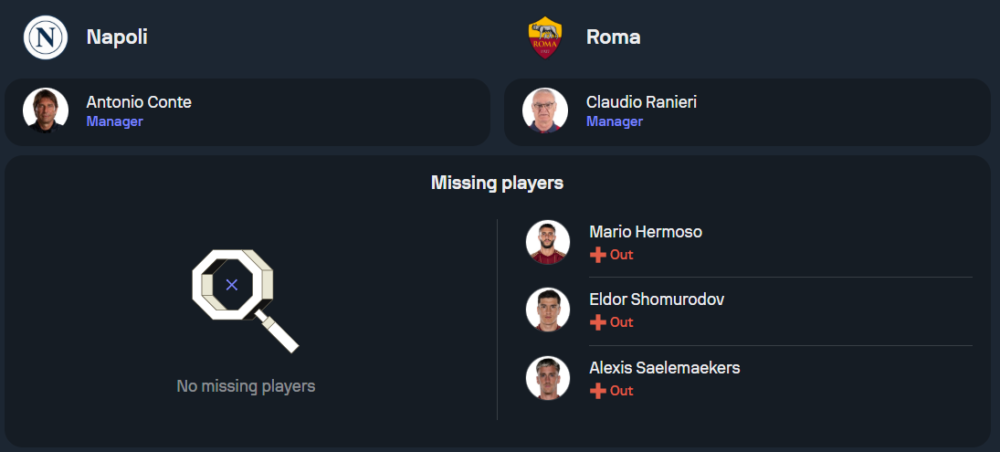Open Claudio Ranieri's avatar photo
Screen dimensions: 1000x452
(x=546, y=111)
